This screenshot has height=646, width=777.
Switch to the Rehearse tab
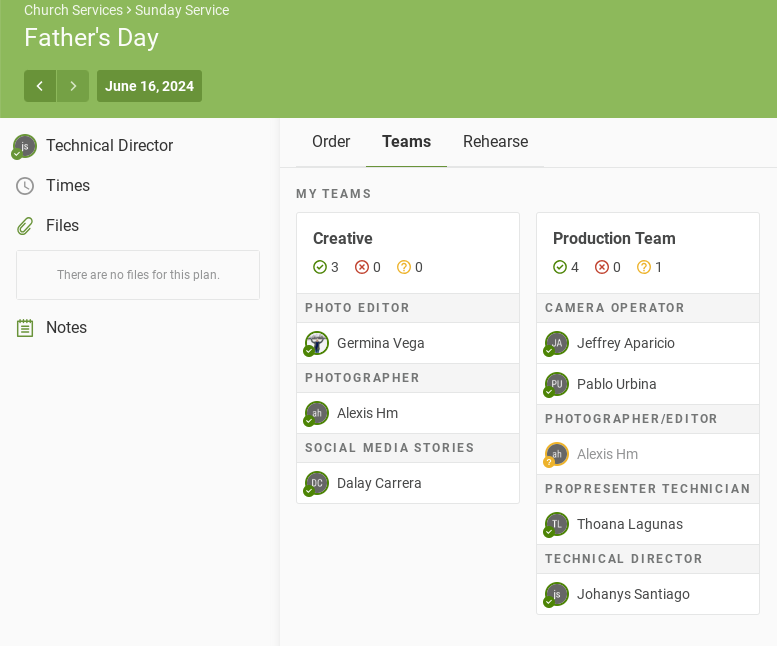pyautogui.click(x=495, y=142)
